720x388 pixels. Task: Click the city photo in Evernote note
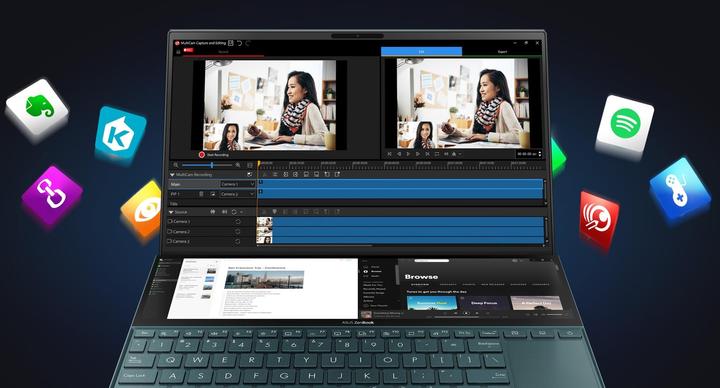(x=264, y=280)
